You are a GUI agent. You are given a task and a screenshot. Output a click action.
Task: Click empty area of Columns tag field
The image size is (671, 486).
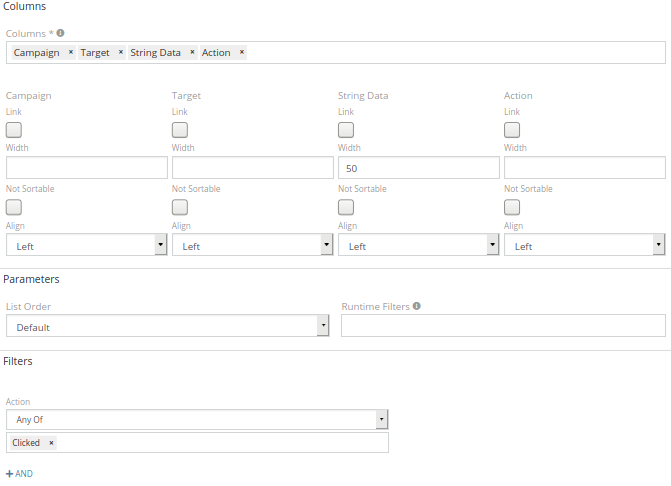450,53
